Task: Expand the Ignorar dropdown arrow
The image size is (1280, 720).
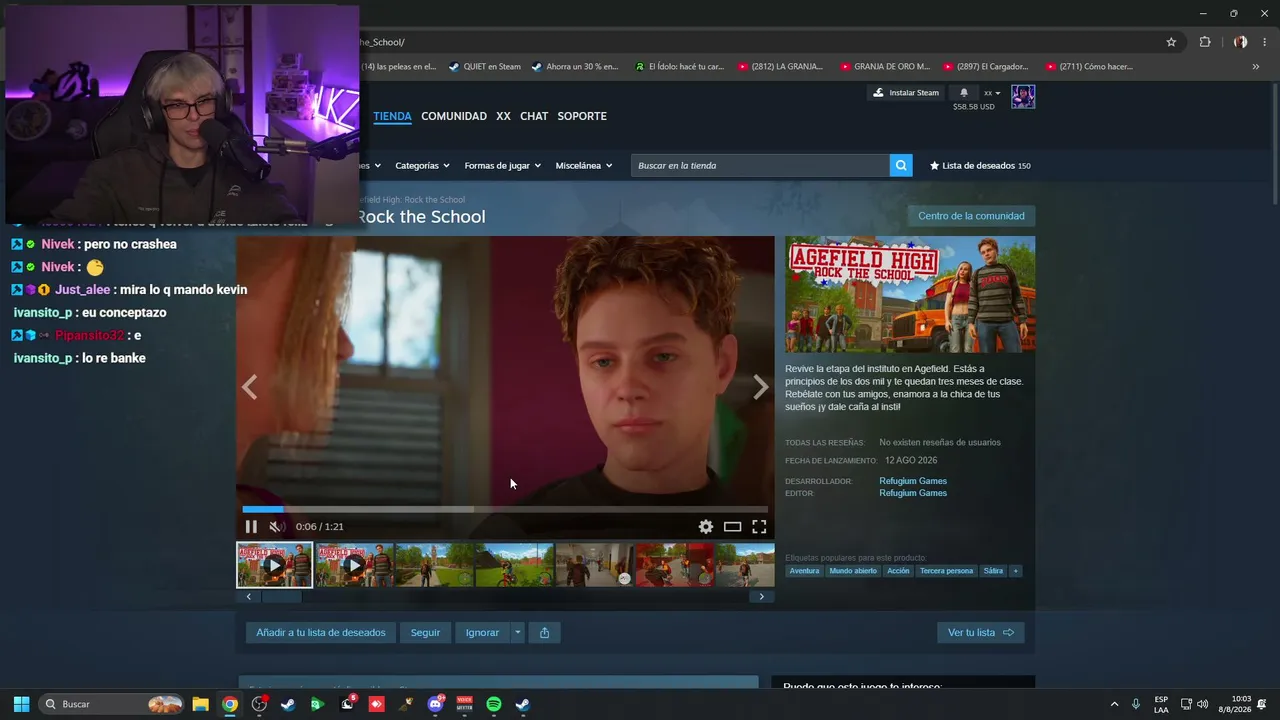Action: (517, 633)
